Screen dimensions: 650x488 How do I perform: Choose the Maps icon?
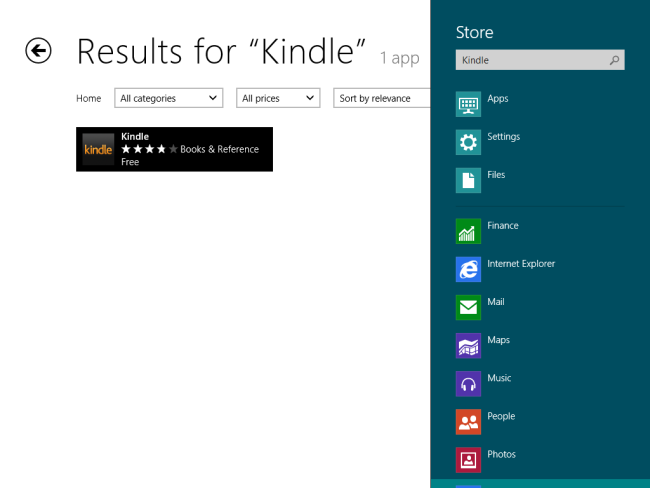(x=468, y=345)
